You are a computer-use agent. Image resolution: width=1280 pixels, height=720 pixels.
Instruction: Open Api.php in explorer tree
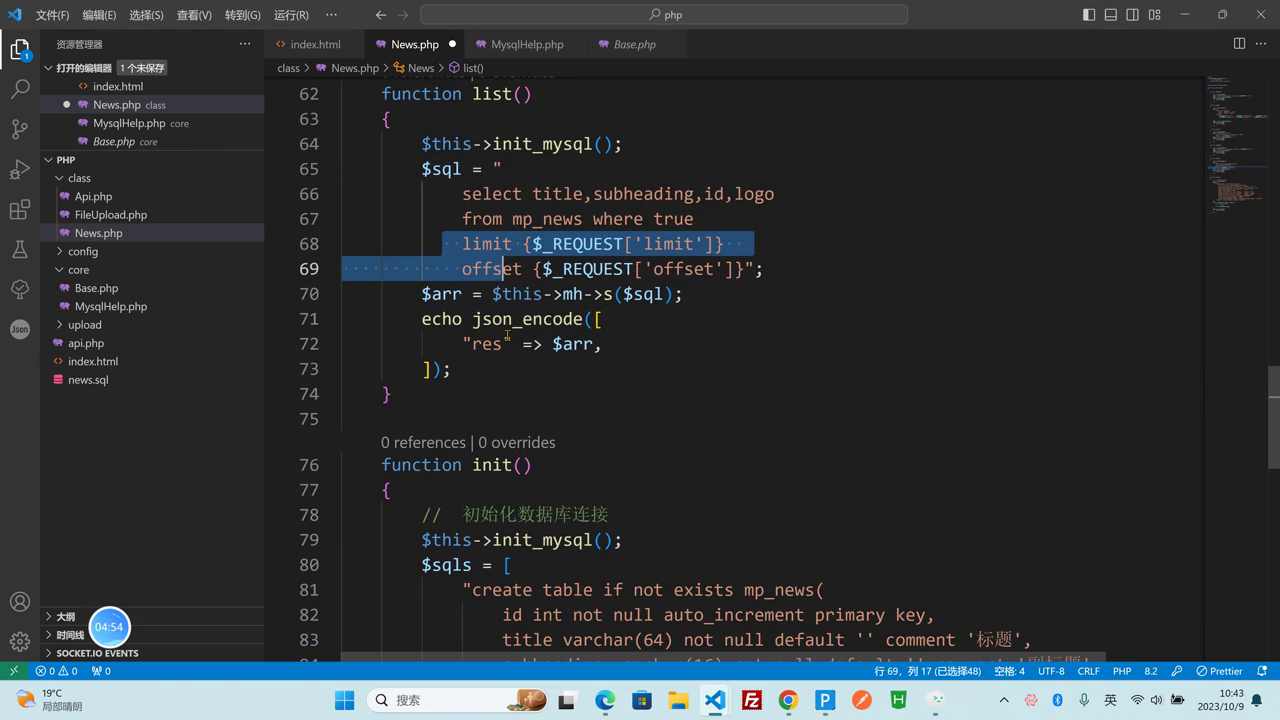point(152,197)
